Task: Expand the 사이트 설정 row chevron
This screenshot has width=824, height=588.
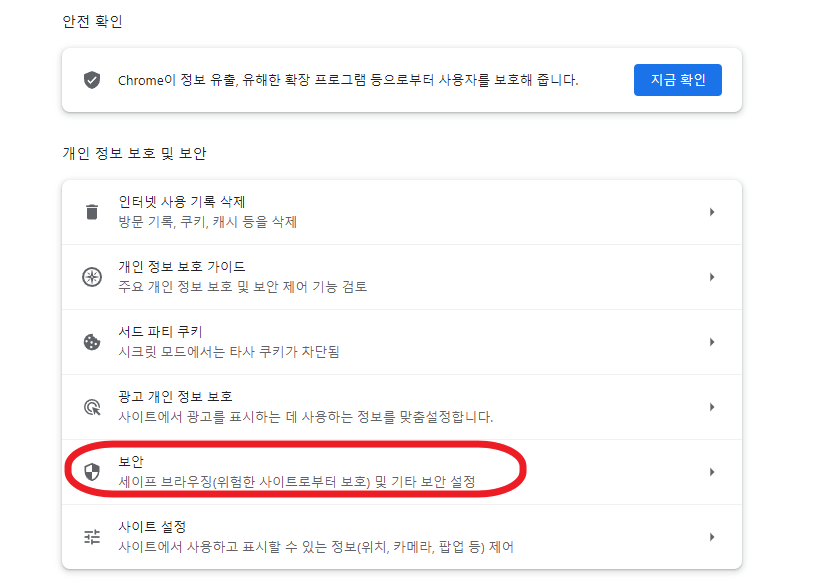Action: point(712,536)
